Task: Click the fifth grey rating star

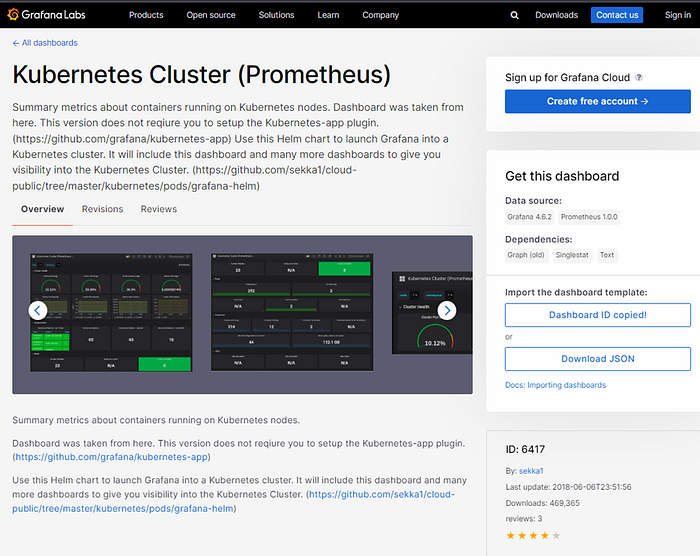Action: pos(556,535)
